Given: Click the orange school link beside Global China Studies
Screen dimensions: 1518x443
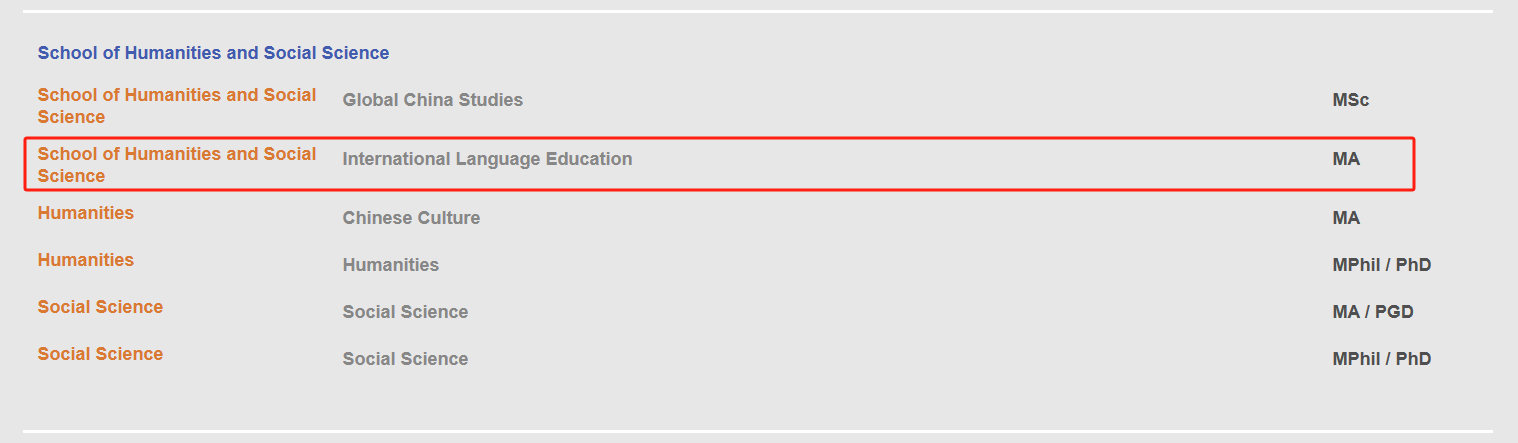Looking at the screenshot, I should tap(177, 106).
